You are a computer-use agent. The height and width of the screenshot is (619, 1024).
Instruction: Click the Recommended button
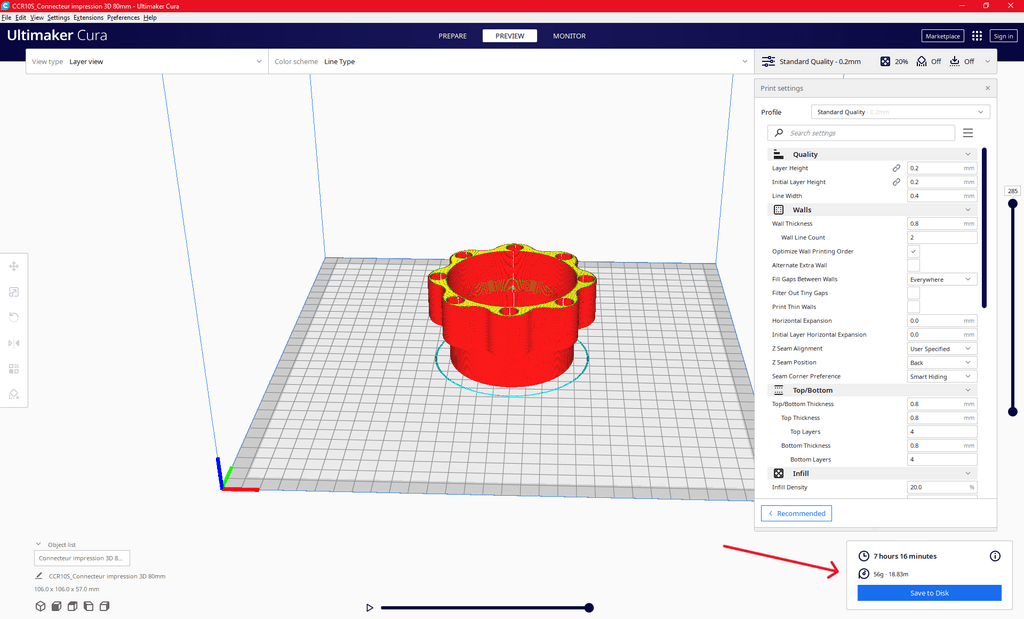click(796, 513)
